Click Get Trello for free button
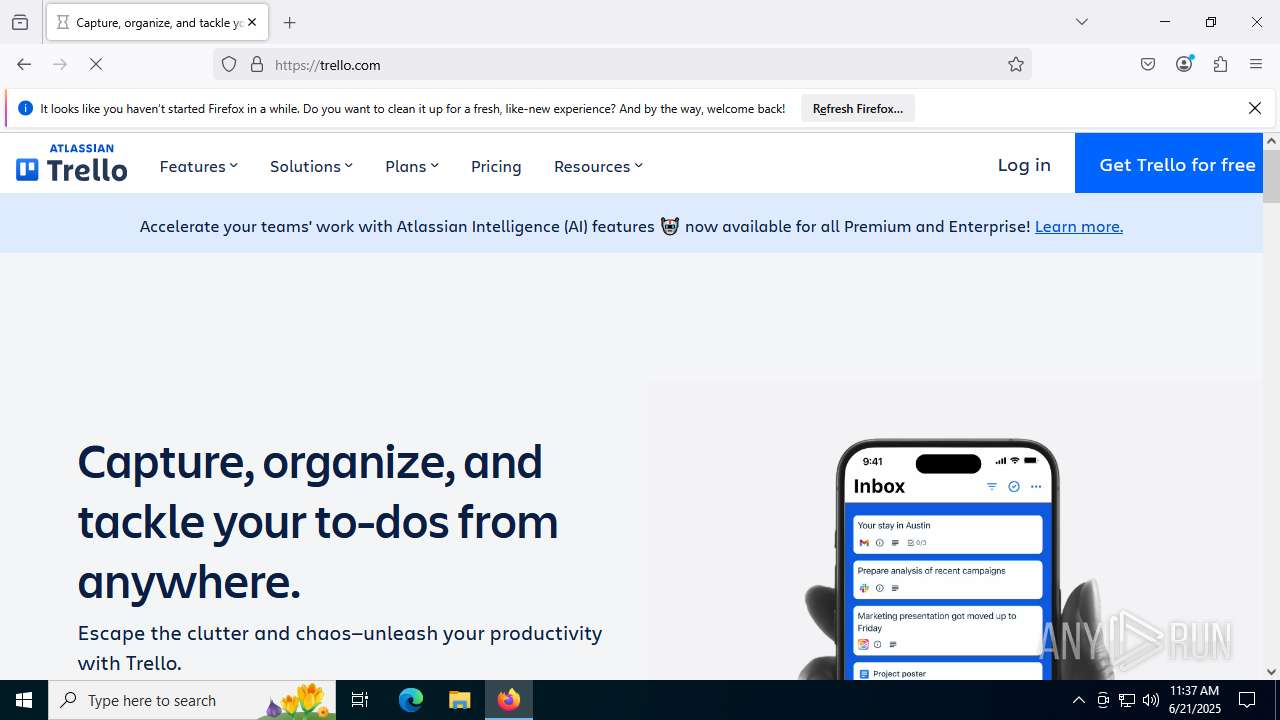 pos(1169,163)
